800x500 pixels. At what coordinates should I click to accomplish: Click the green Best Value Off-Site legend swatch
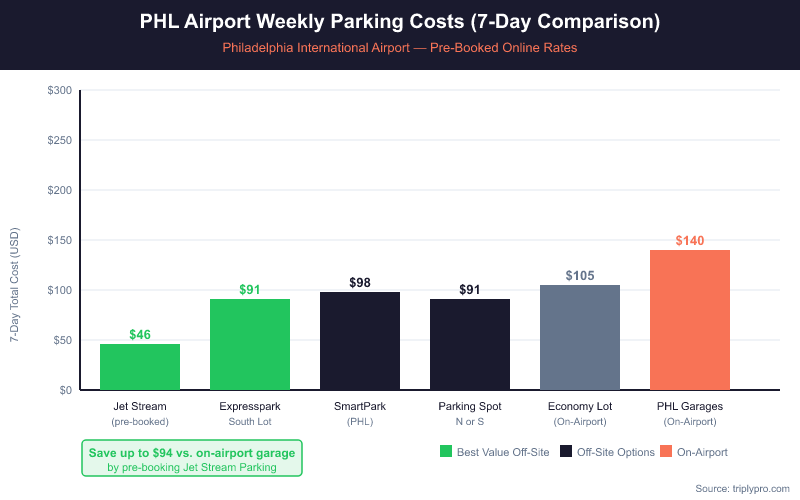click(446, 452)
